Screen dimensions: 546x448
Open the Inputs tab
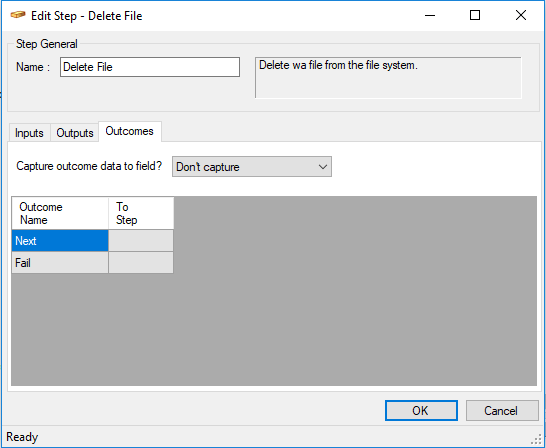[x=29, y=133]
